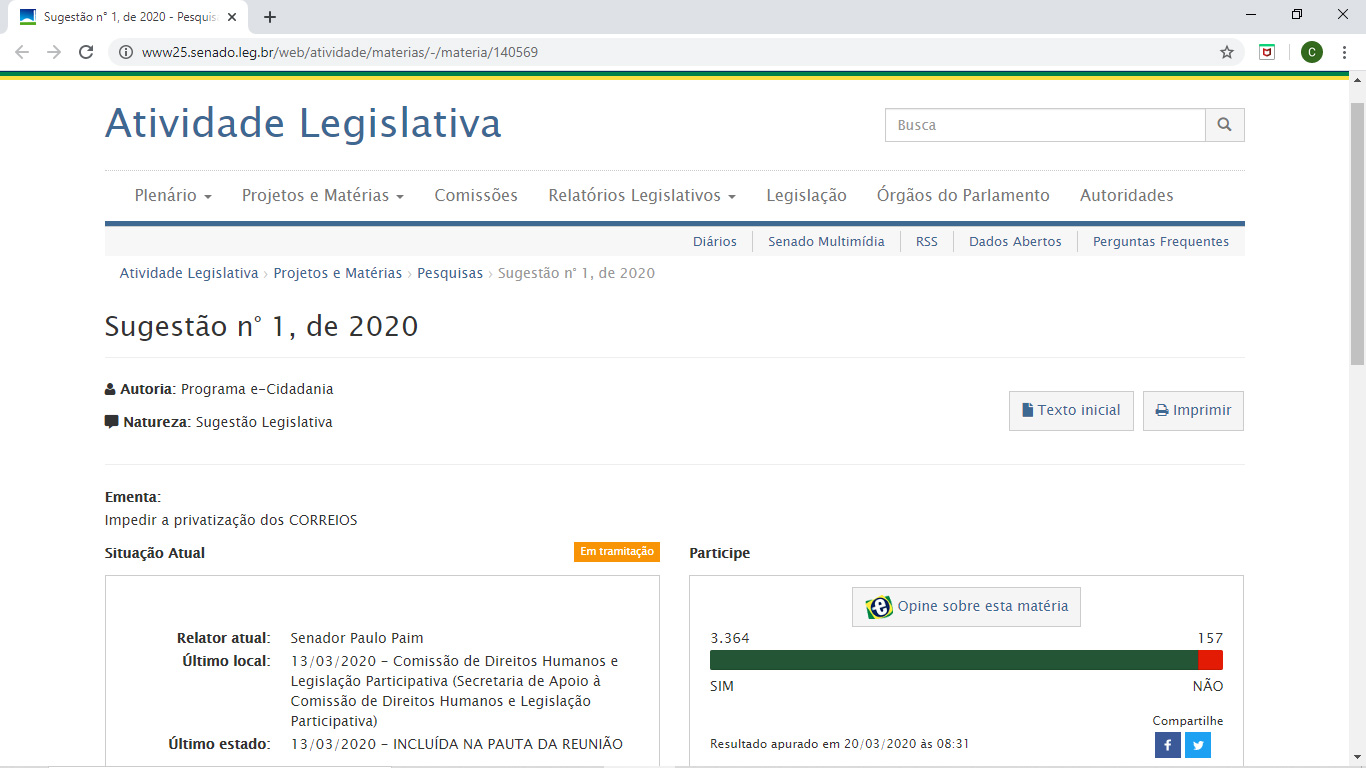The image size is (1366, 768).
Task: Click the Imprimir button
Action: [x=1193, y=411]
